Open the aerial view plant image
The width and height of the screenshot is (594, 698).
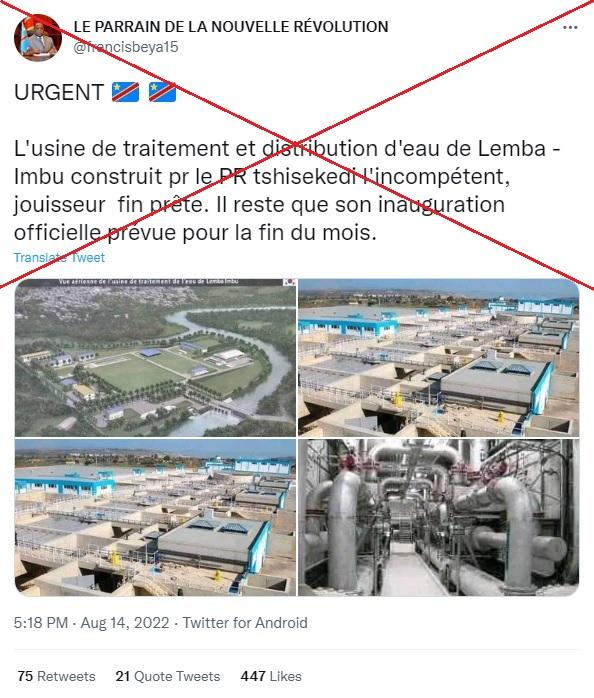[x=155, y=357]
